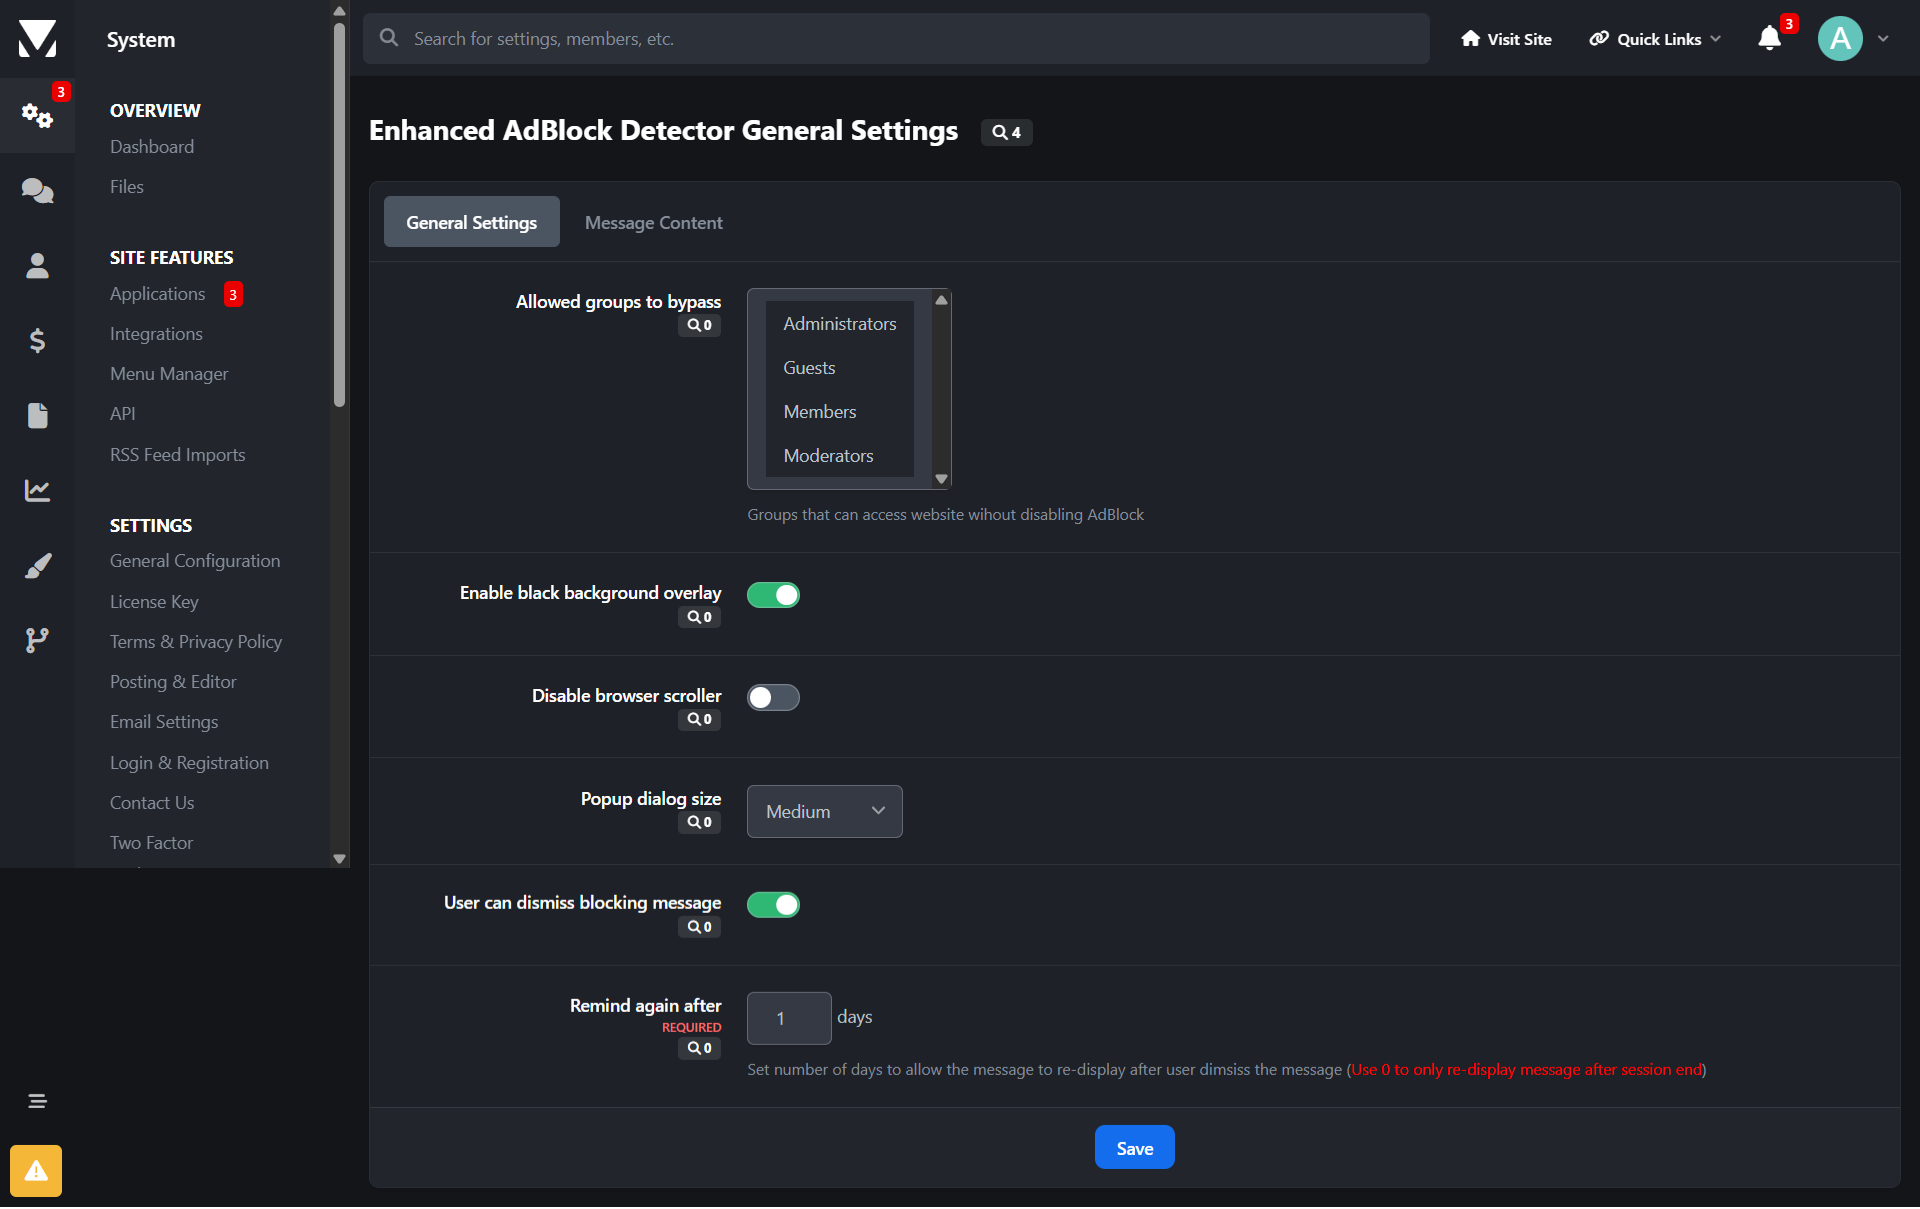Toggle User can dismiss blocking message switch
The height and width of the screenshot is (1209, 1920).
(x=773, y=905)
